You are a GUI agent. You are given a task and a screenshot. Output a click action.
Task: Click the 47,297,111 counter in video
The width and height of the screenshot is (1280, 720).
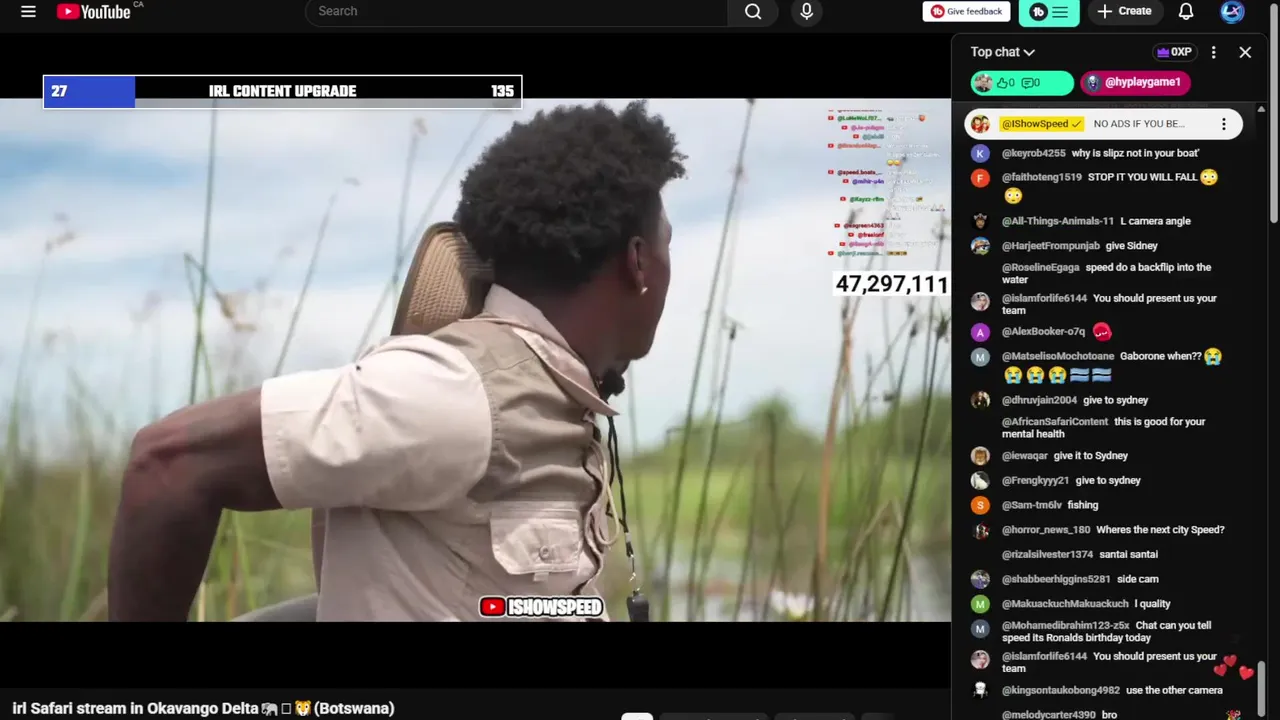[x=891, y=284]
